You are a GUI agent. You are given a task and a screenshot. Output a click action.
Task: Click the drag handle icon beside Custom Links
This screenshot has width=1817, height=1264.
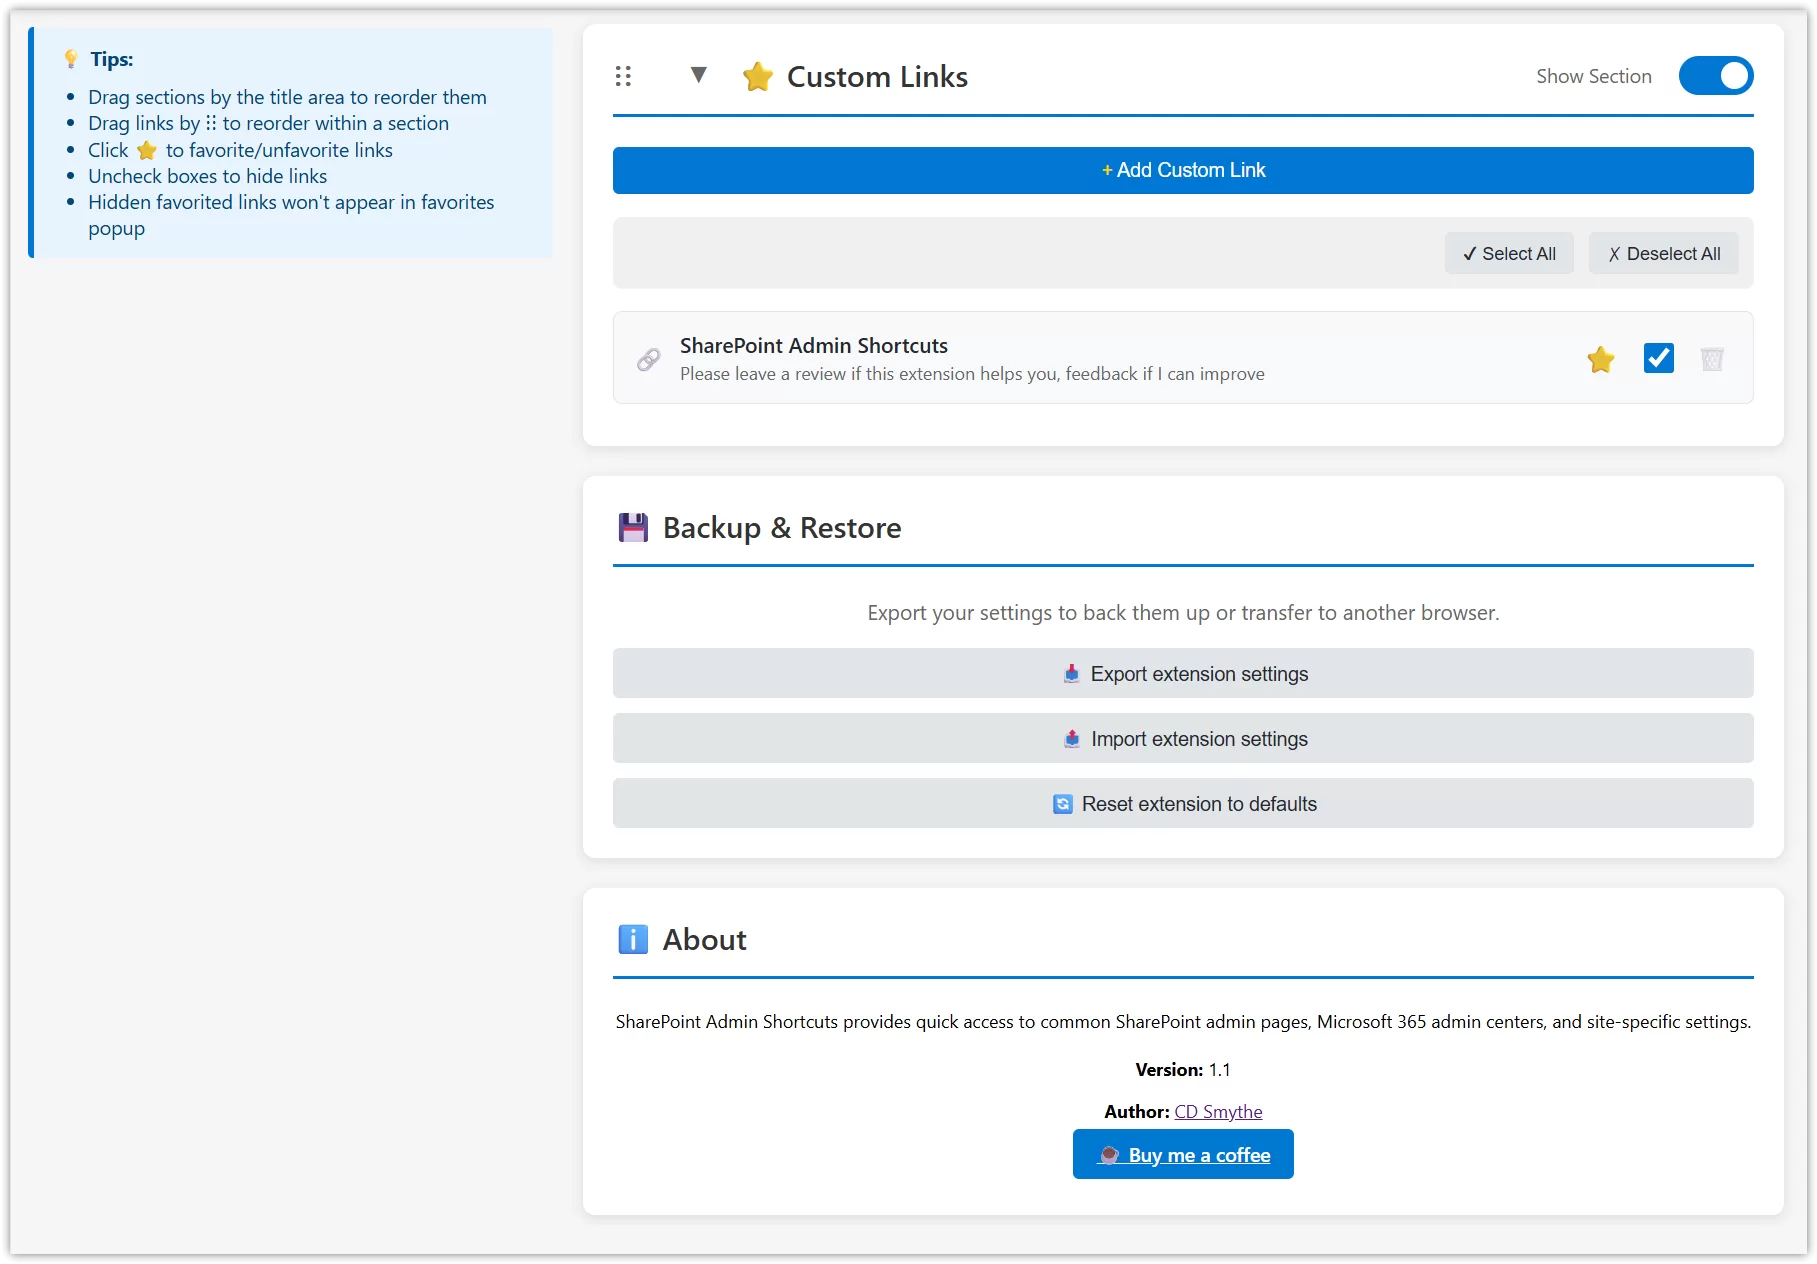[x=623, y=76]
